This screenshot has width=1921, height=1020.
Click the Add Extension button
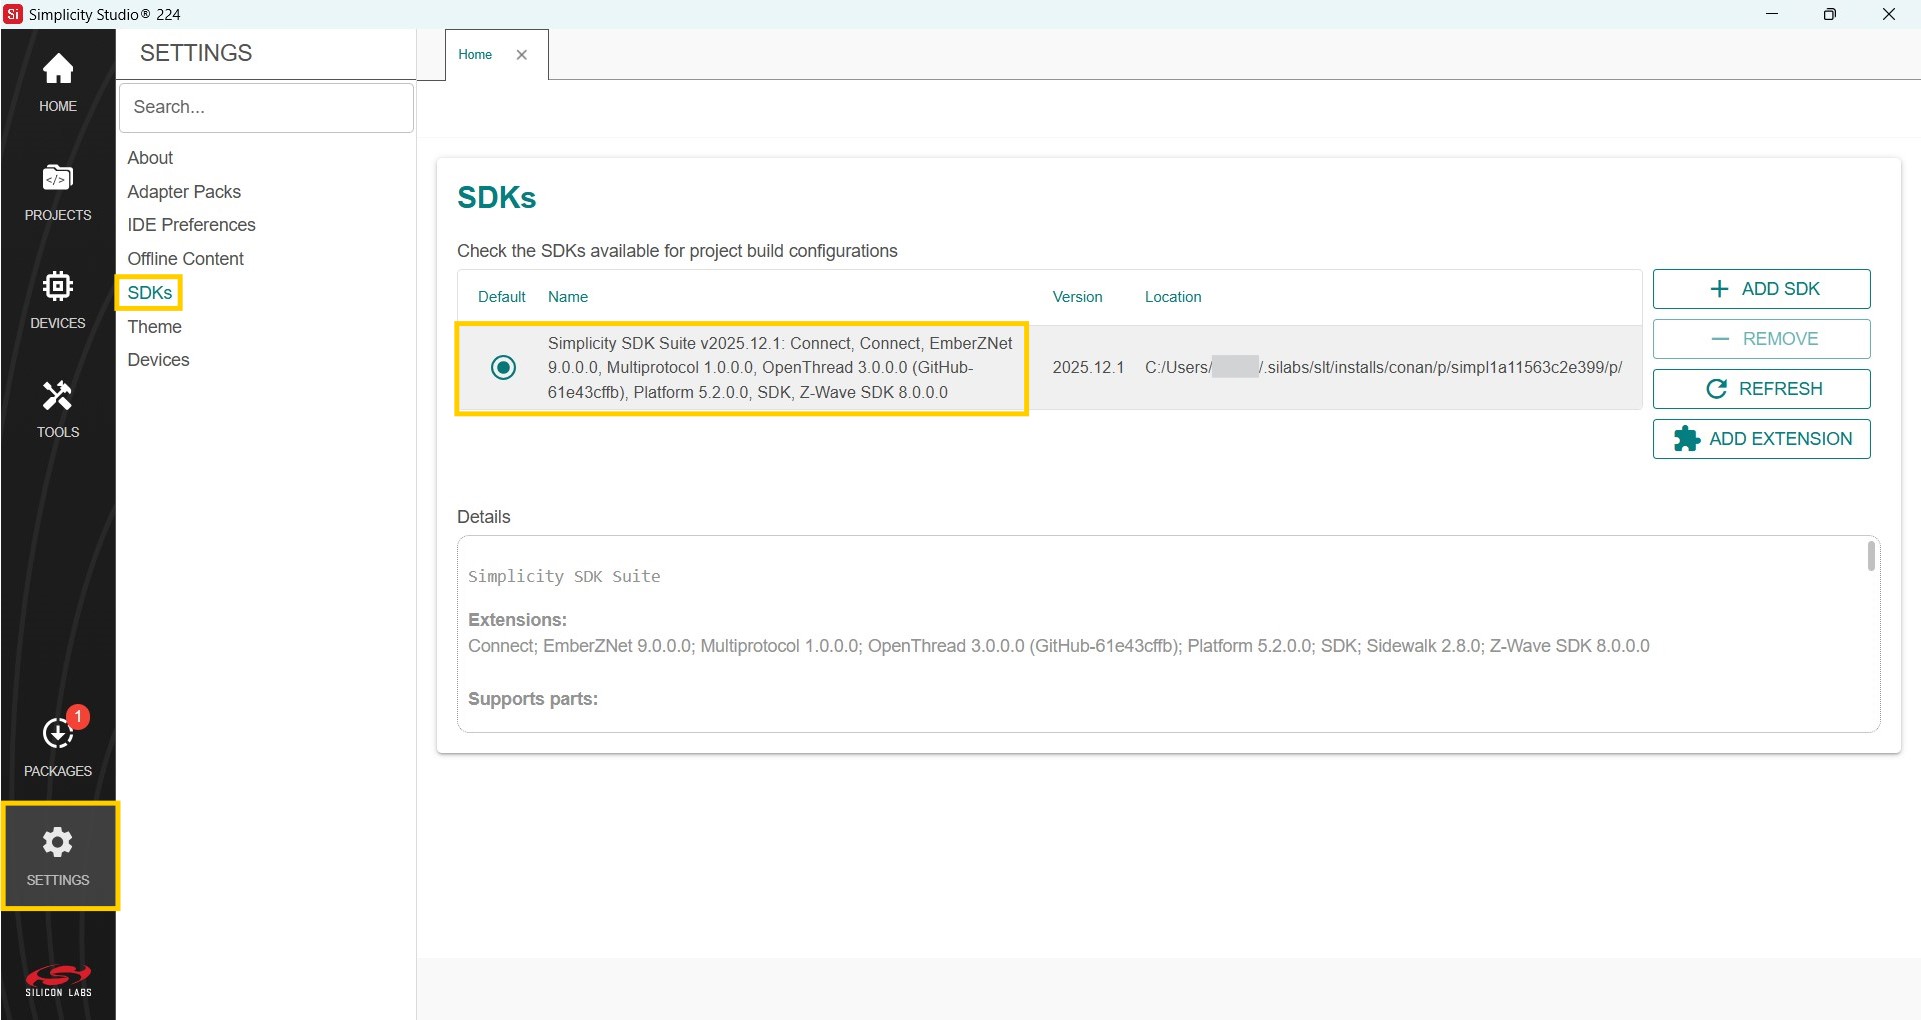[1761, 439]
